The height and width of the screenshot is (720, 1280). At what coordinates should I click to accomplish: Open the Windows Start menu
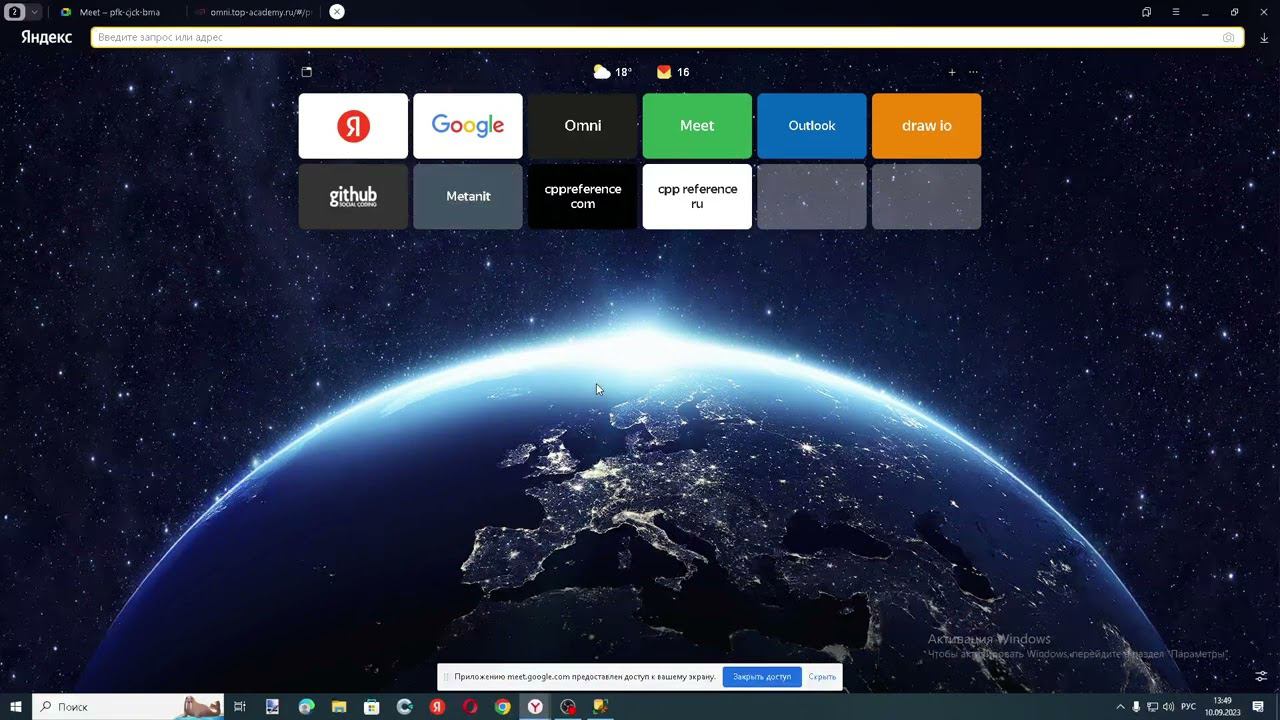coord(16,707)
